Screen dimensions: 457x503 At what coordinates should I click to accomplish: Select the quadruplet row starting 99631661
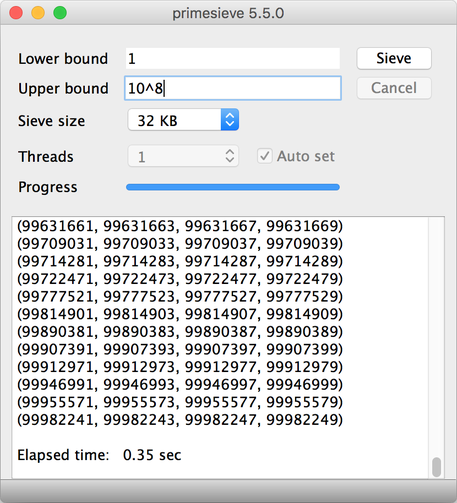pos(180,226)
